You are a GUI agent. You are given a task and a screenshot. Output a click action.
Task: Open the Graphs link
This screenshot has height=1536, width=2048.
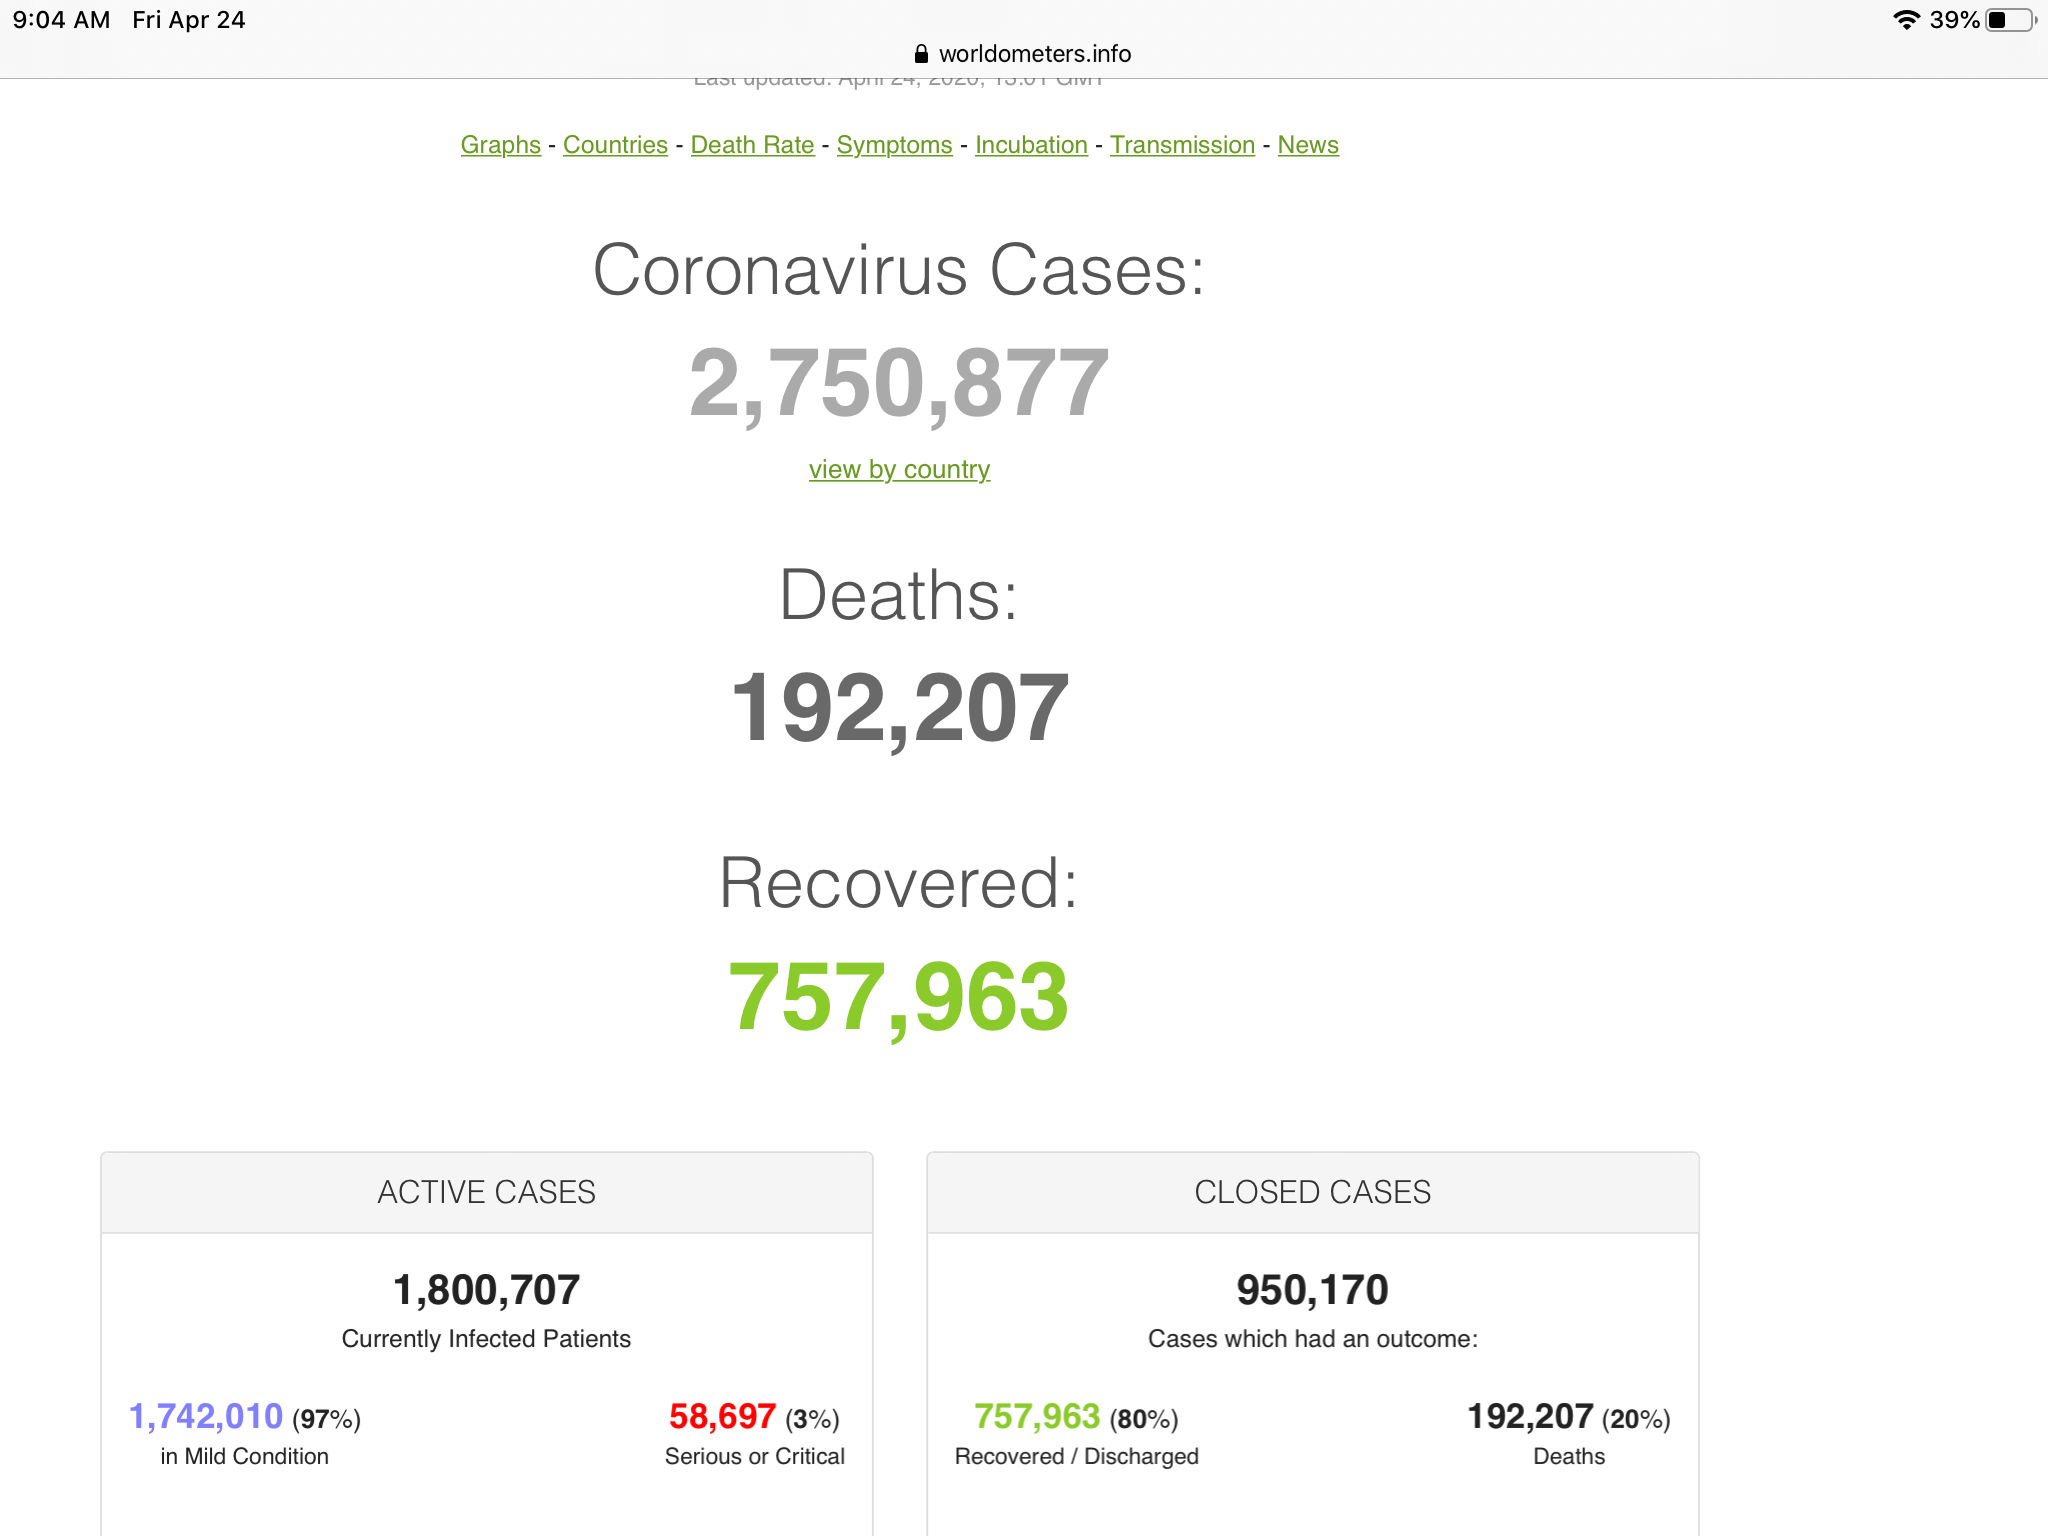[x=500, y=145]
